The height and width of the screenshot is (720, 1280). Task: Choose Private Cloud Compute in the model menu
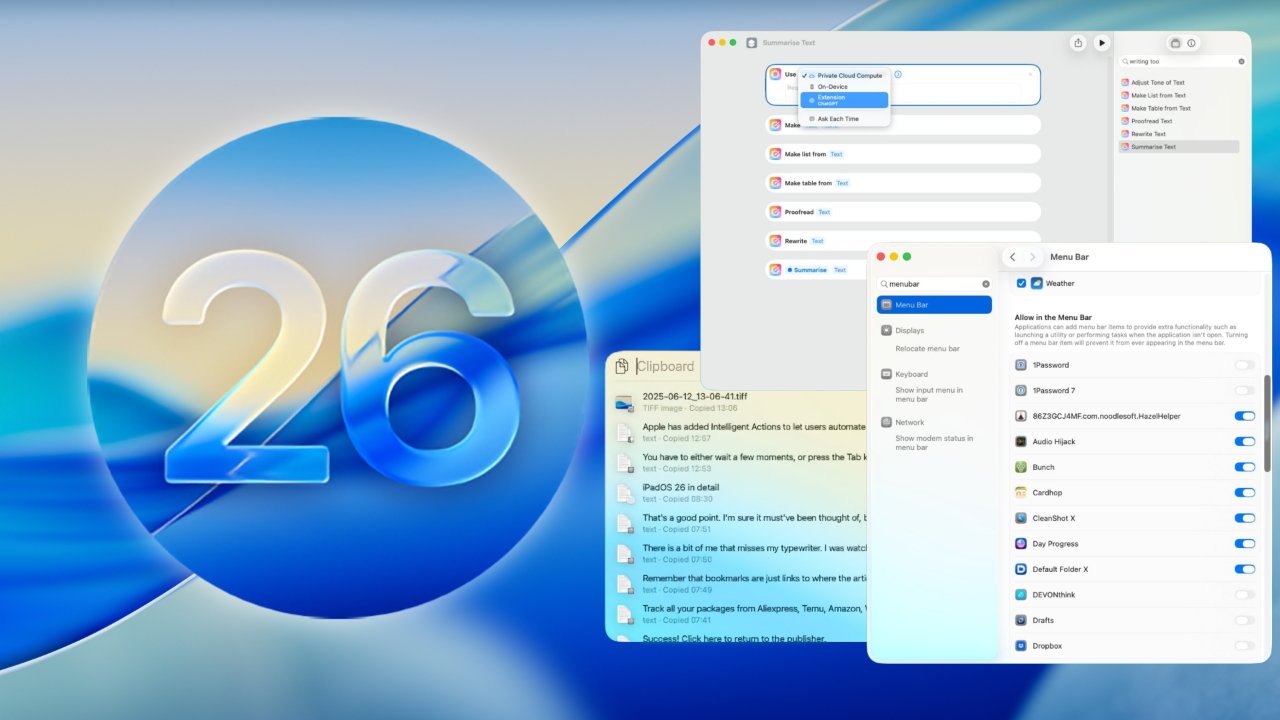pos(848,75)
